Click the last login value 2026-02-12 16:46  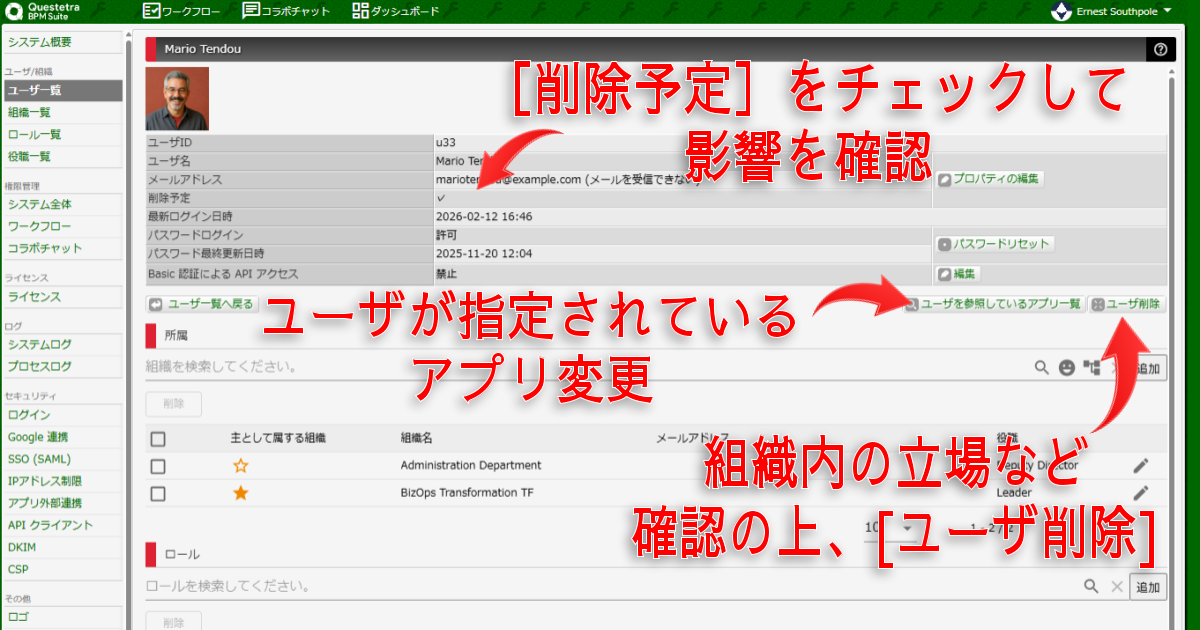(484, 216)
